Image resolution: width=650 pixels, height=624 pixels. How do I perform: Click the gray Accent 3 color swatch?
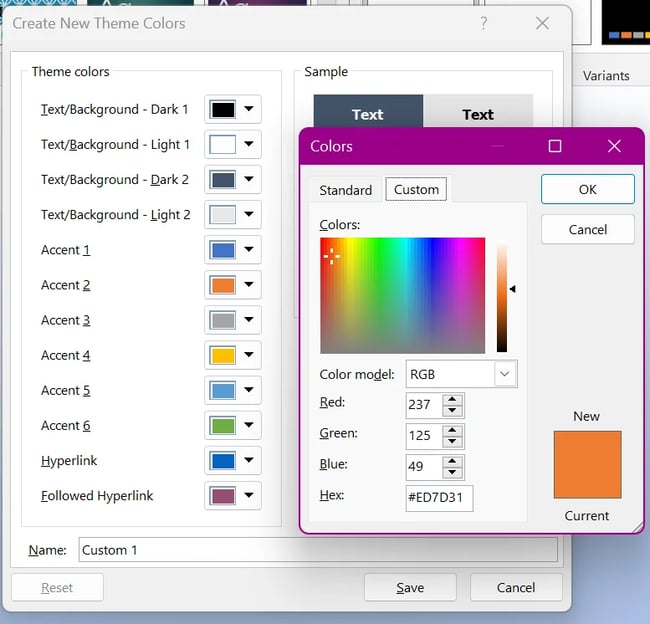click(x=223, y=320)
